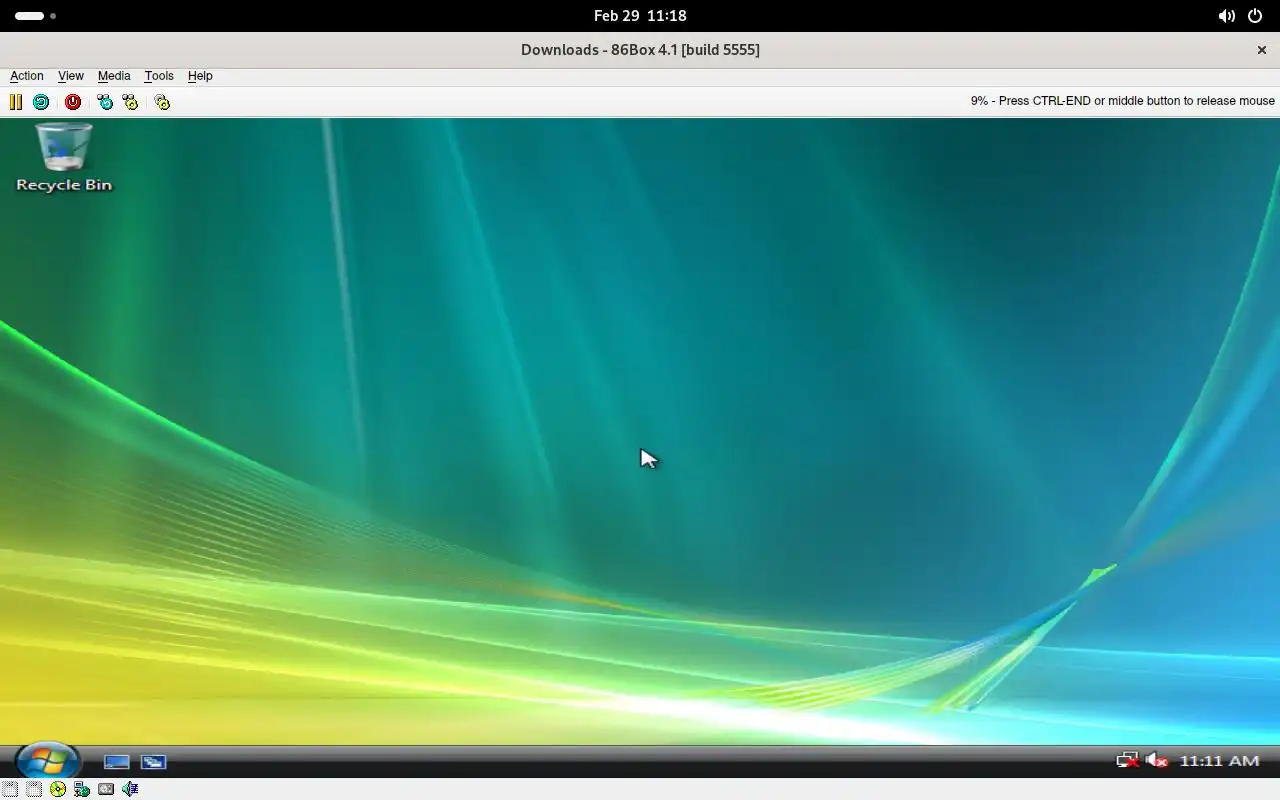Screen dimensions: 1280x800
Task: Send Ctrl+Alt+Del using the toolbar icon
Action: [x=105, y=102]
